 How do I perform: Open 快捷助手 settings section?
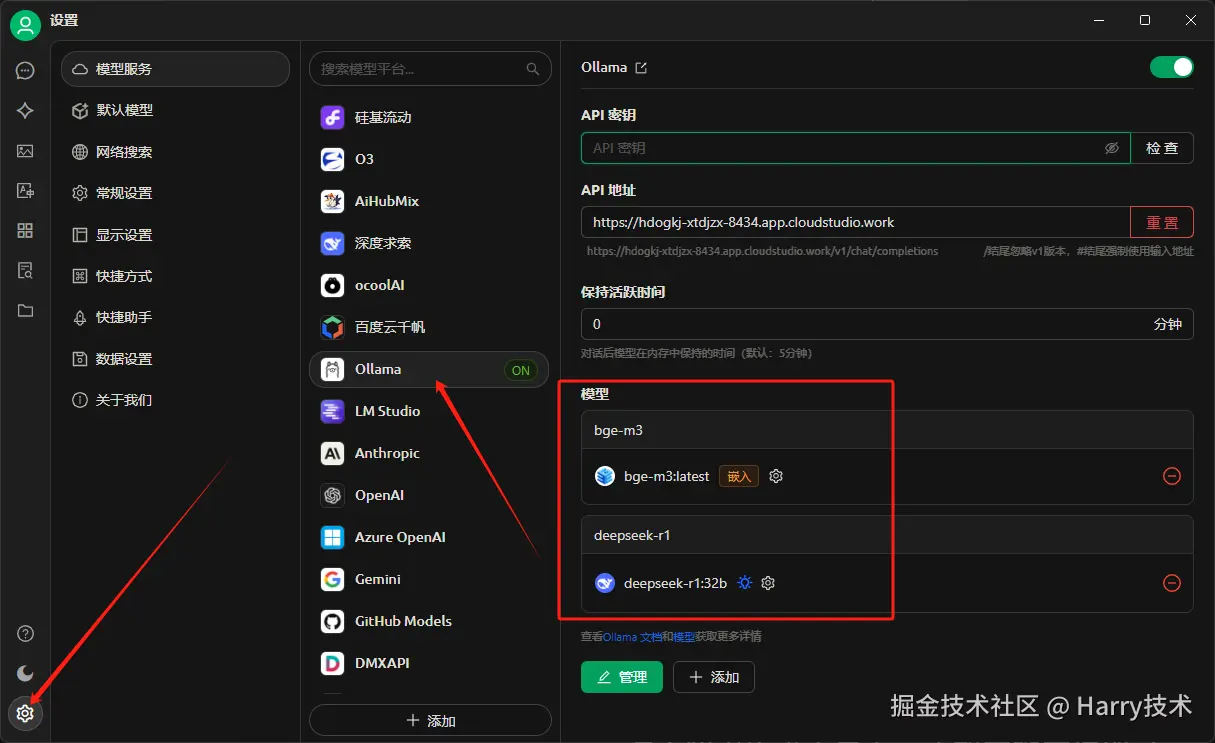(175, 317)
